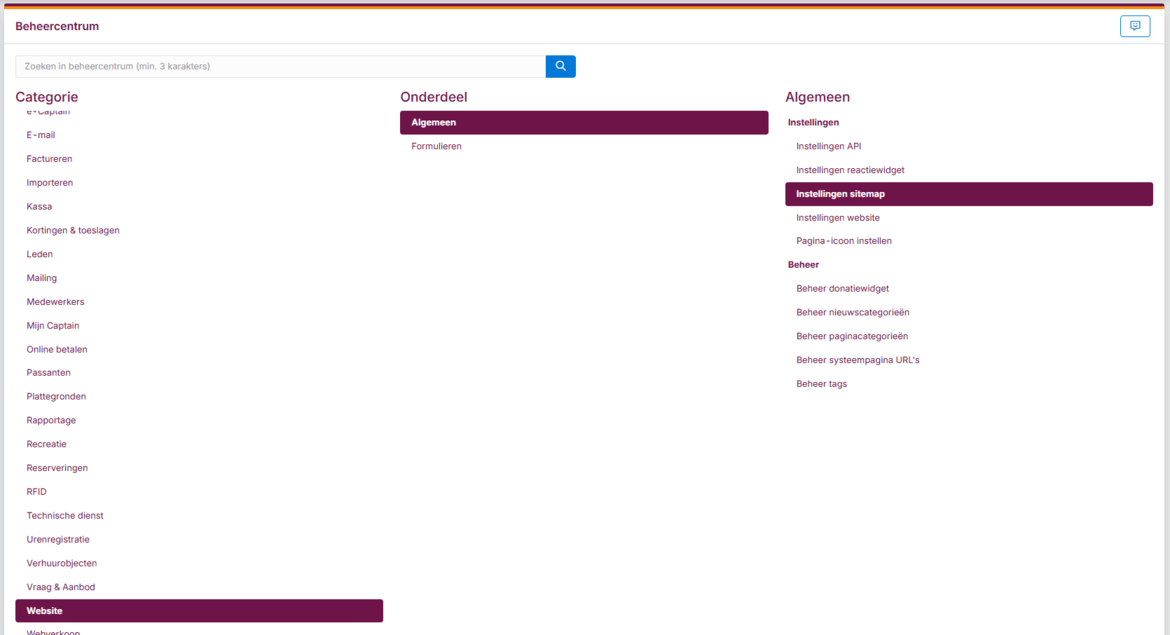
Task: Select the Formulieren onderdeel
Action: click(x=436, y=145)
